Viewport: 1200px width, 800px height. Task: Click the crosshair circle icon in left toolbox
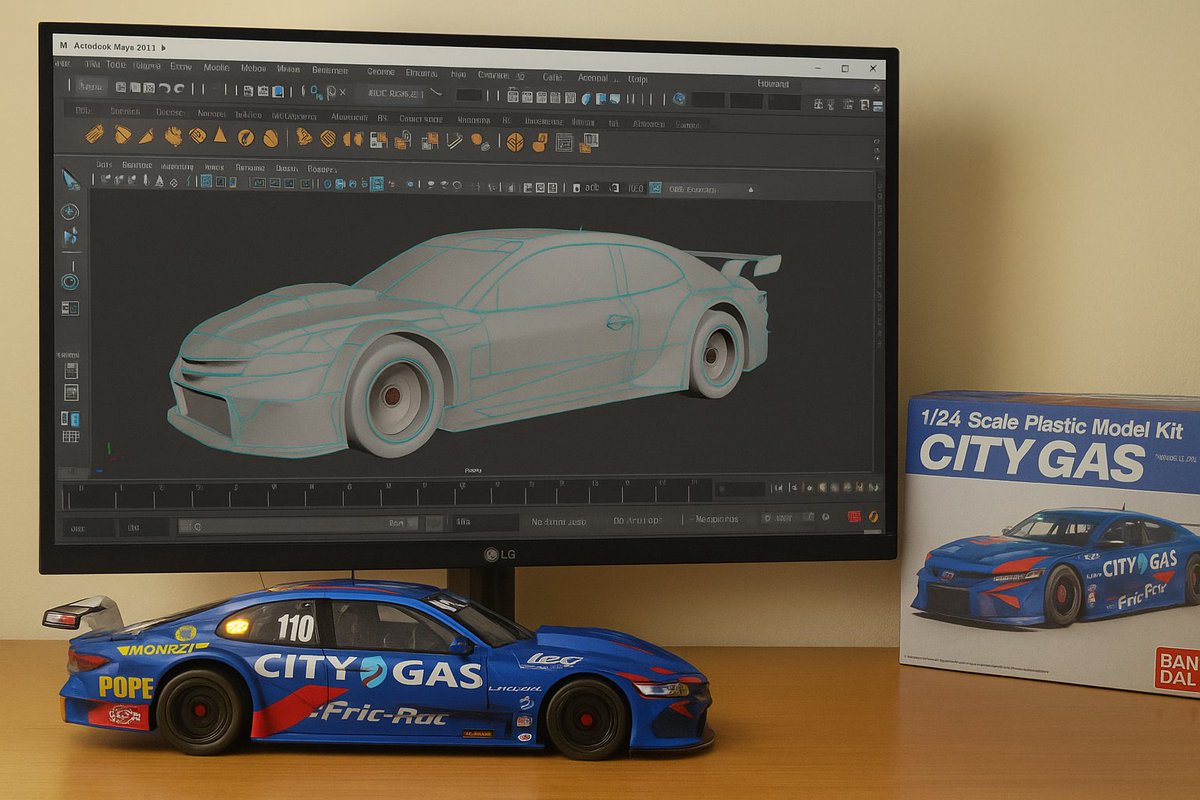[x=70, y=212]
